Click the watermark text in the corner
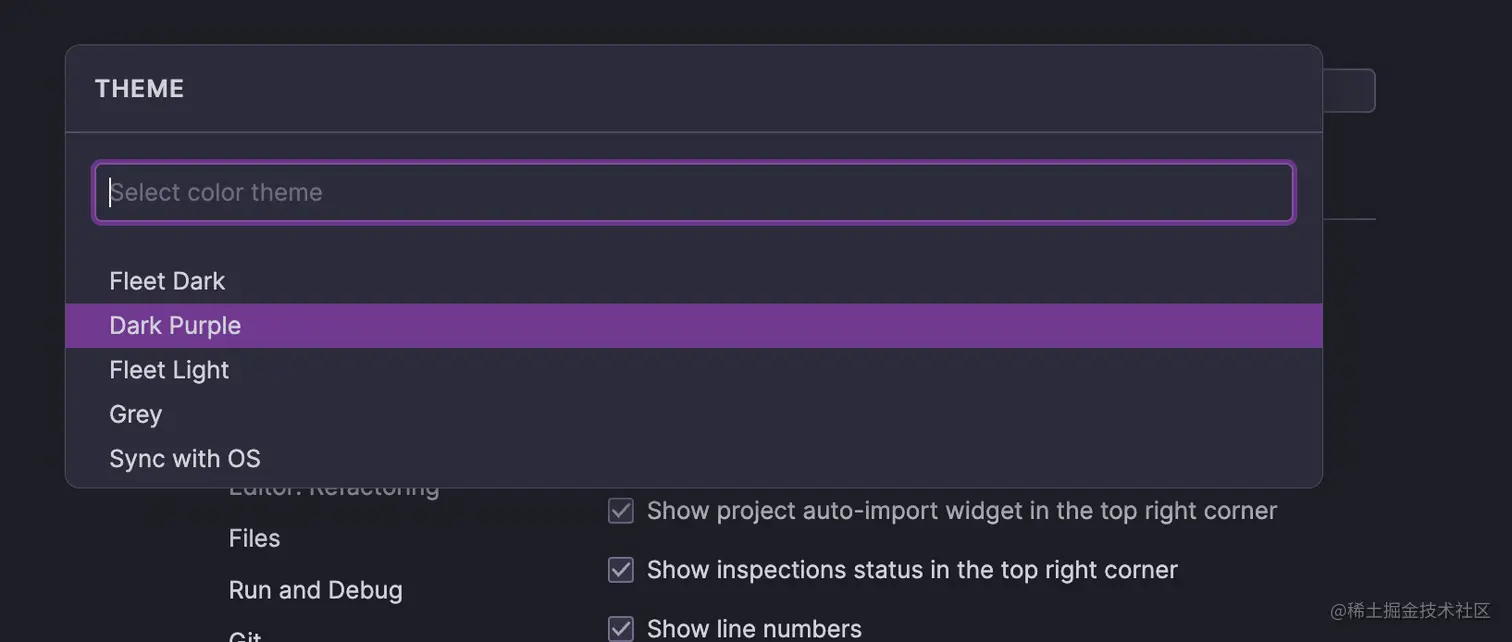The width and height of the screenshot is (1512, 642). pos(1410,610)
